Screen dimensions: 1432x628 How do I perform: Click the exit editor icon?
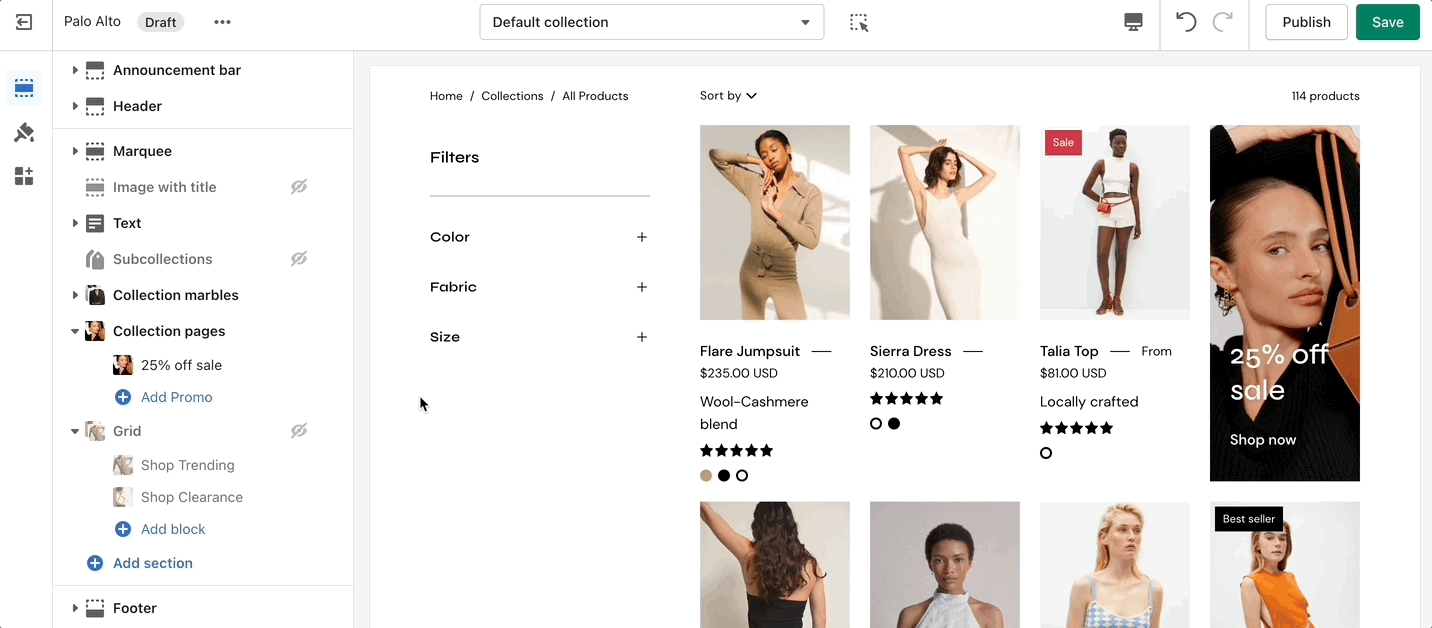point(24,22)
